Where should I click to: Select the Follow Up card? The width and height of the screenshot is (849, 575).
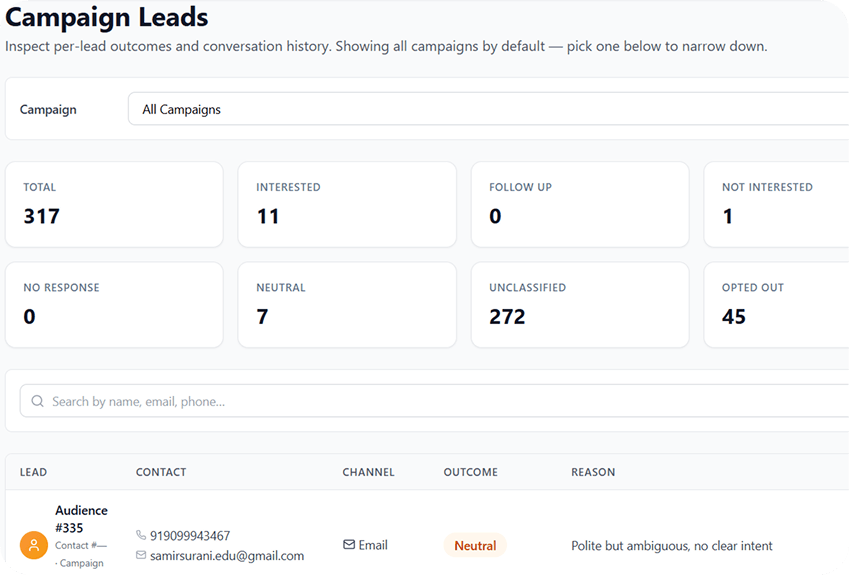point(580,205)
